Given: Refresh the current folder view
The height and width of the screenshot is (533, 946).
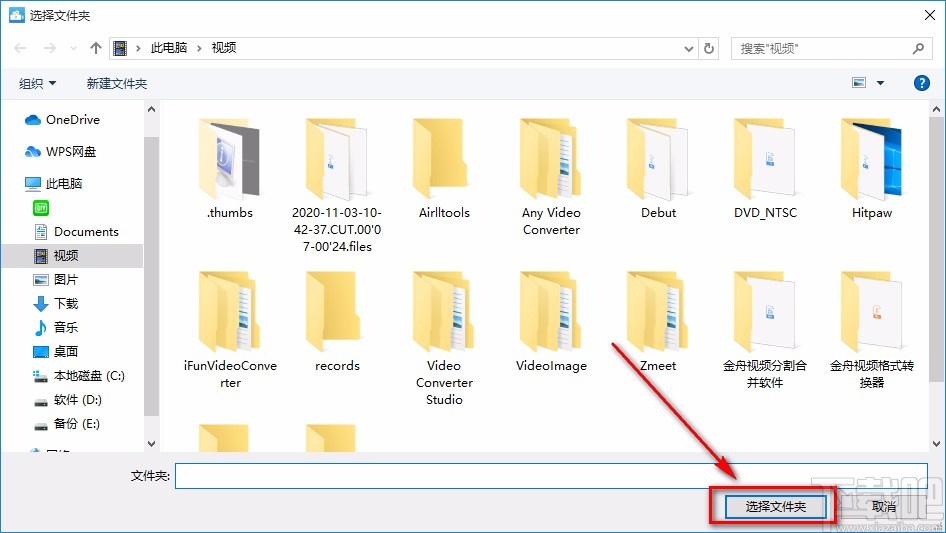Looking at the screenshot, I should [709, 49].
